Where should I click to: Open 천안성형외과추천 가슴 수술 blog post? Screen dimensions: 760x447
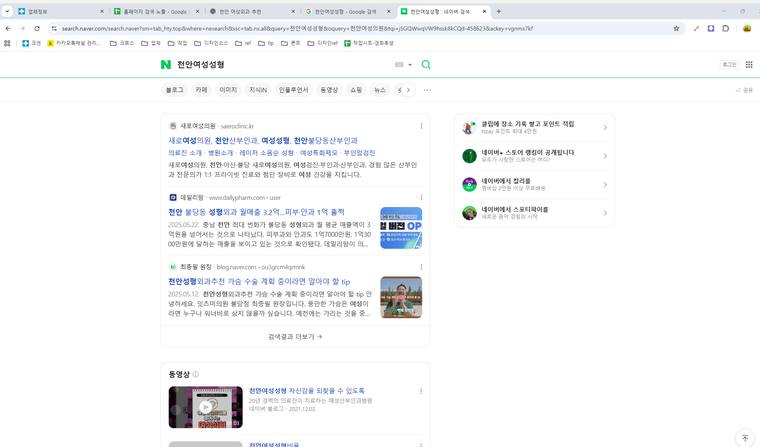pyautogui.click(x=259, y=282)
